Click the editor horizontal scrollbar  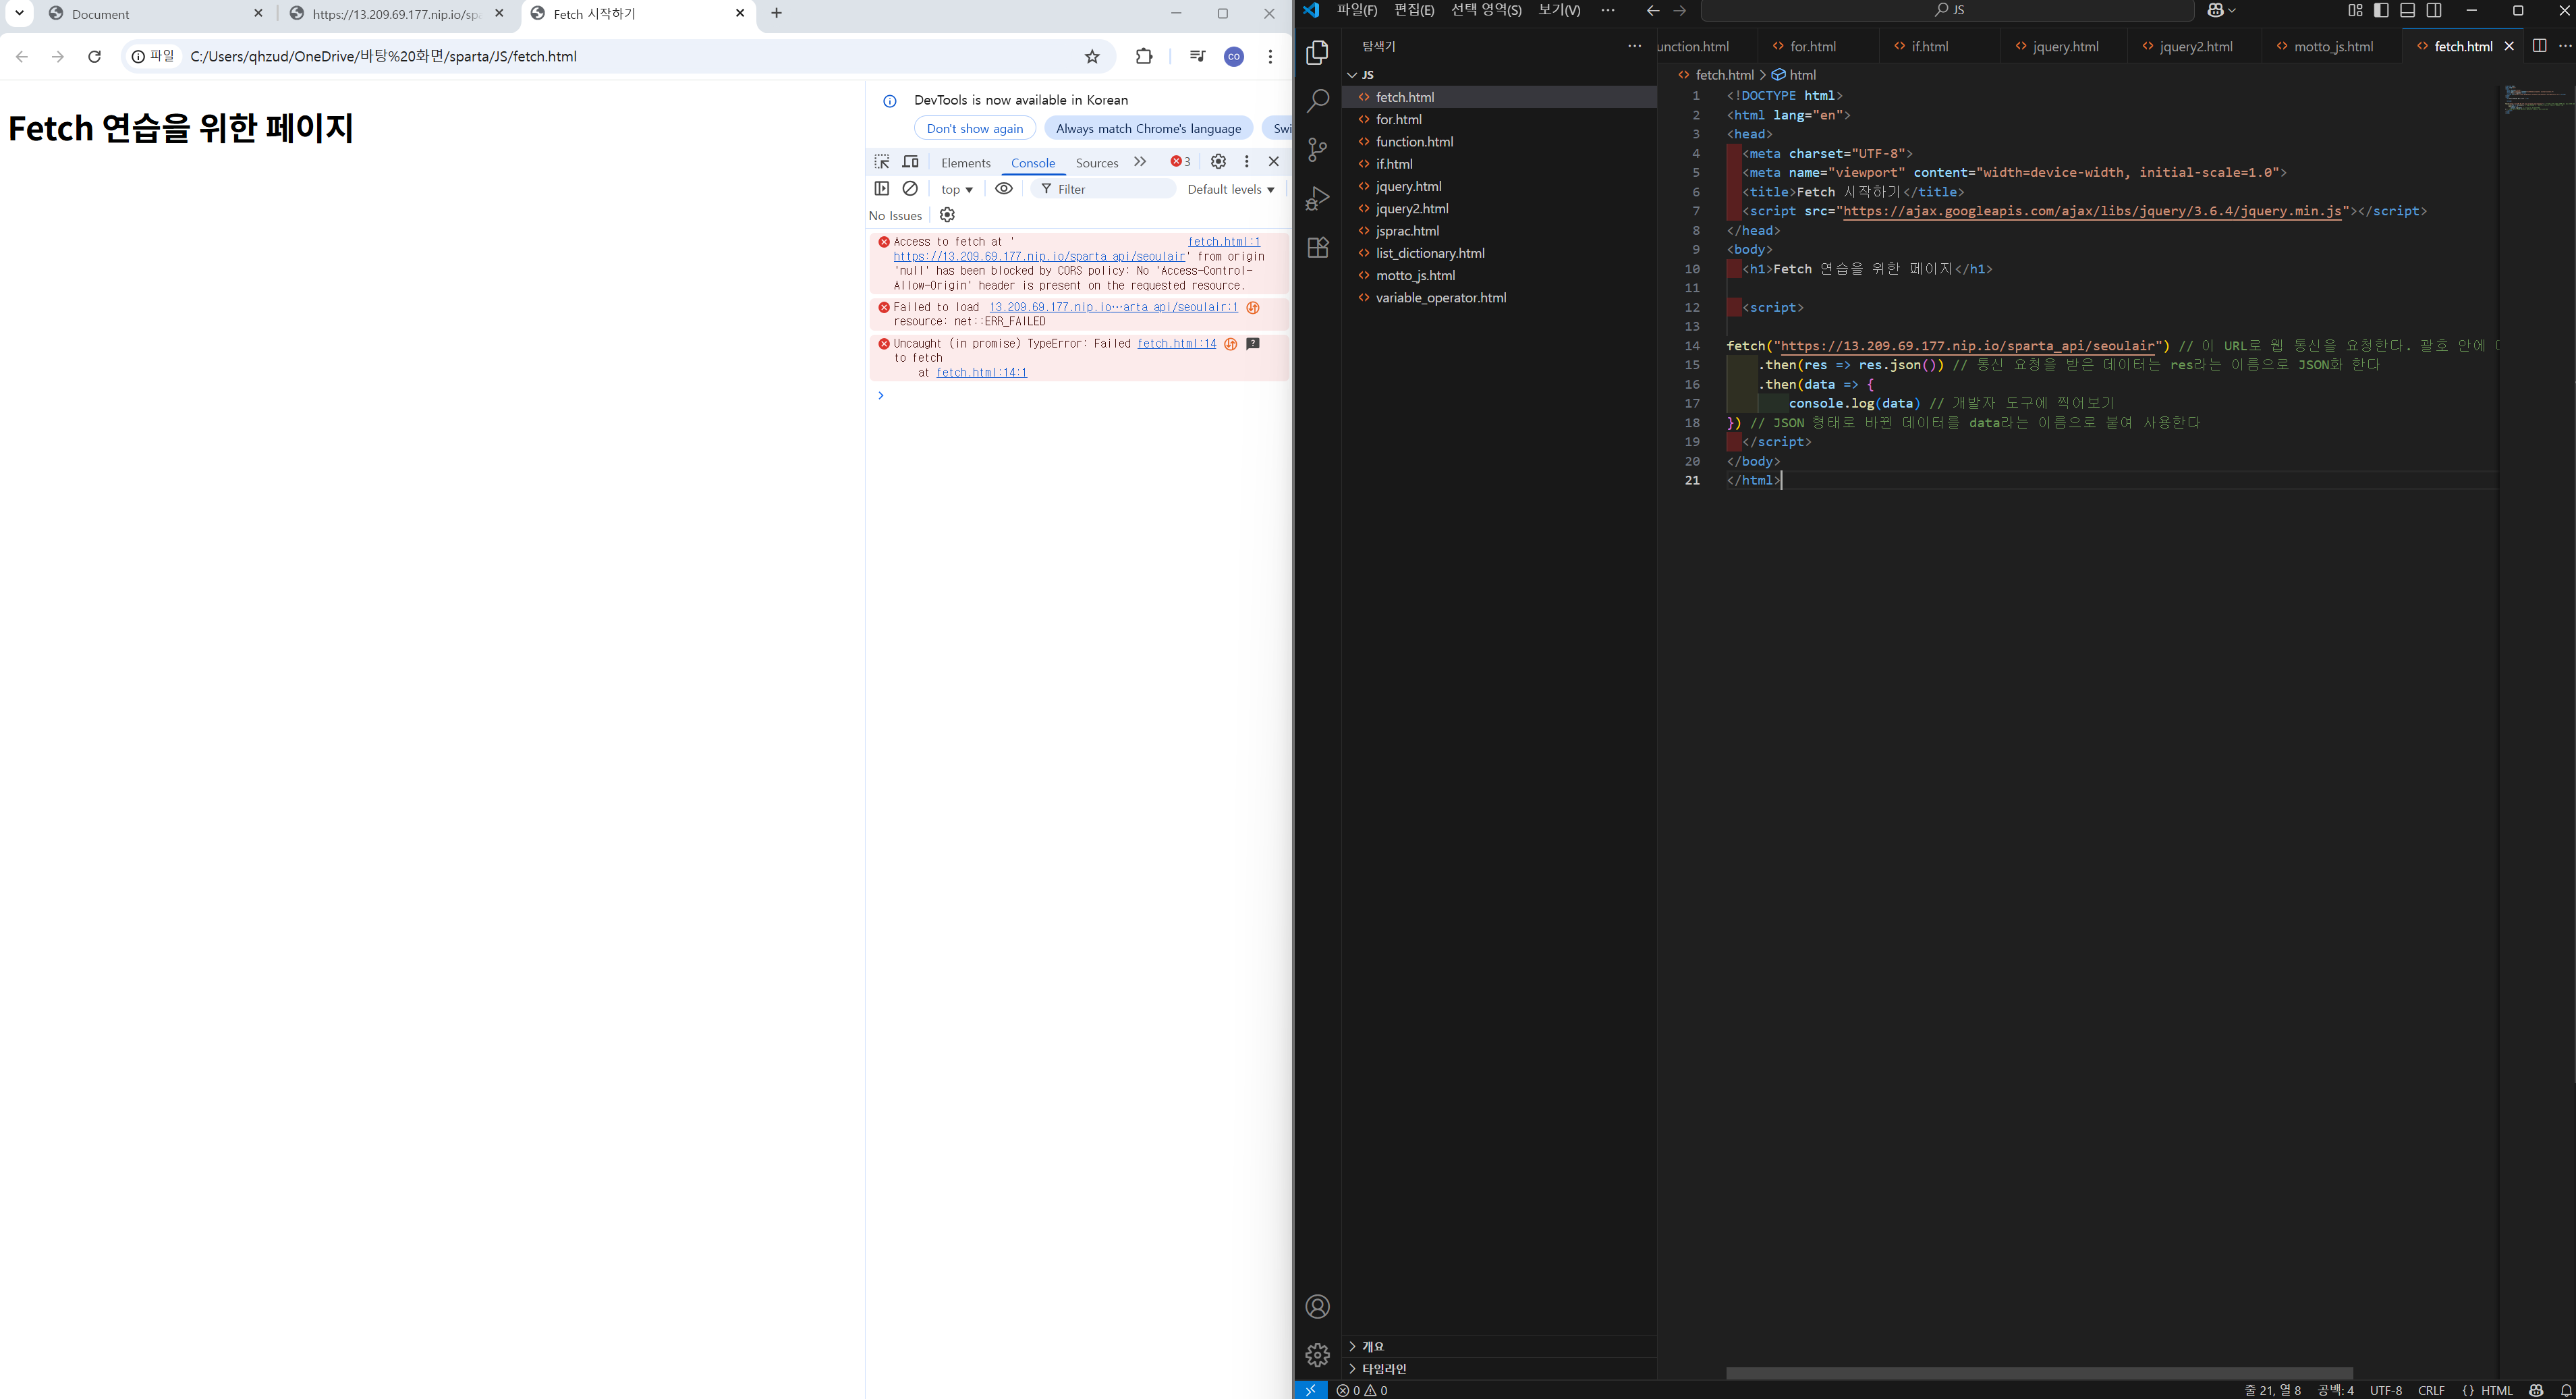(2039, 1373)
